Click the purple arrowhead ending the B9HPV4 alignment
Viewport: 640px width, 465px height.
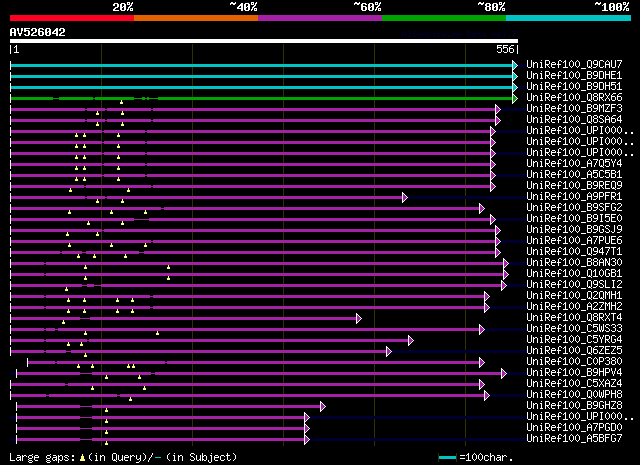(504, 374)
